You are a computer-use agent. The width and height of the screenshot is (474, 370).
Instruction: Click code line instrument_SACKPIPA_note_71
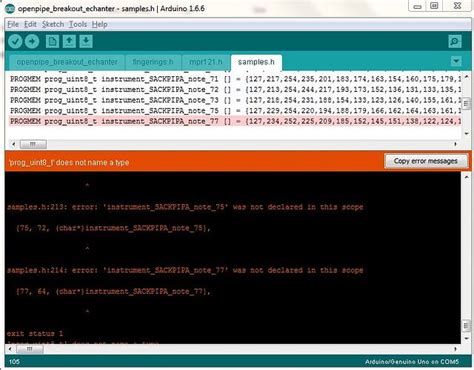[236, 79]
